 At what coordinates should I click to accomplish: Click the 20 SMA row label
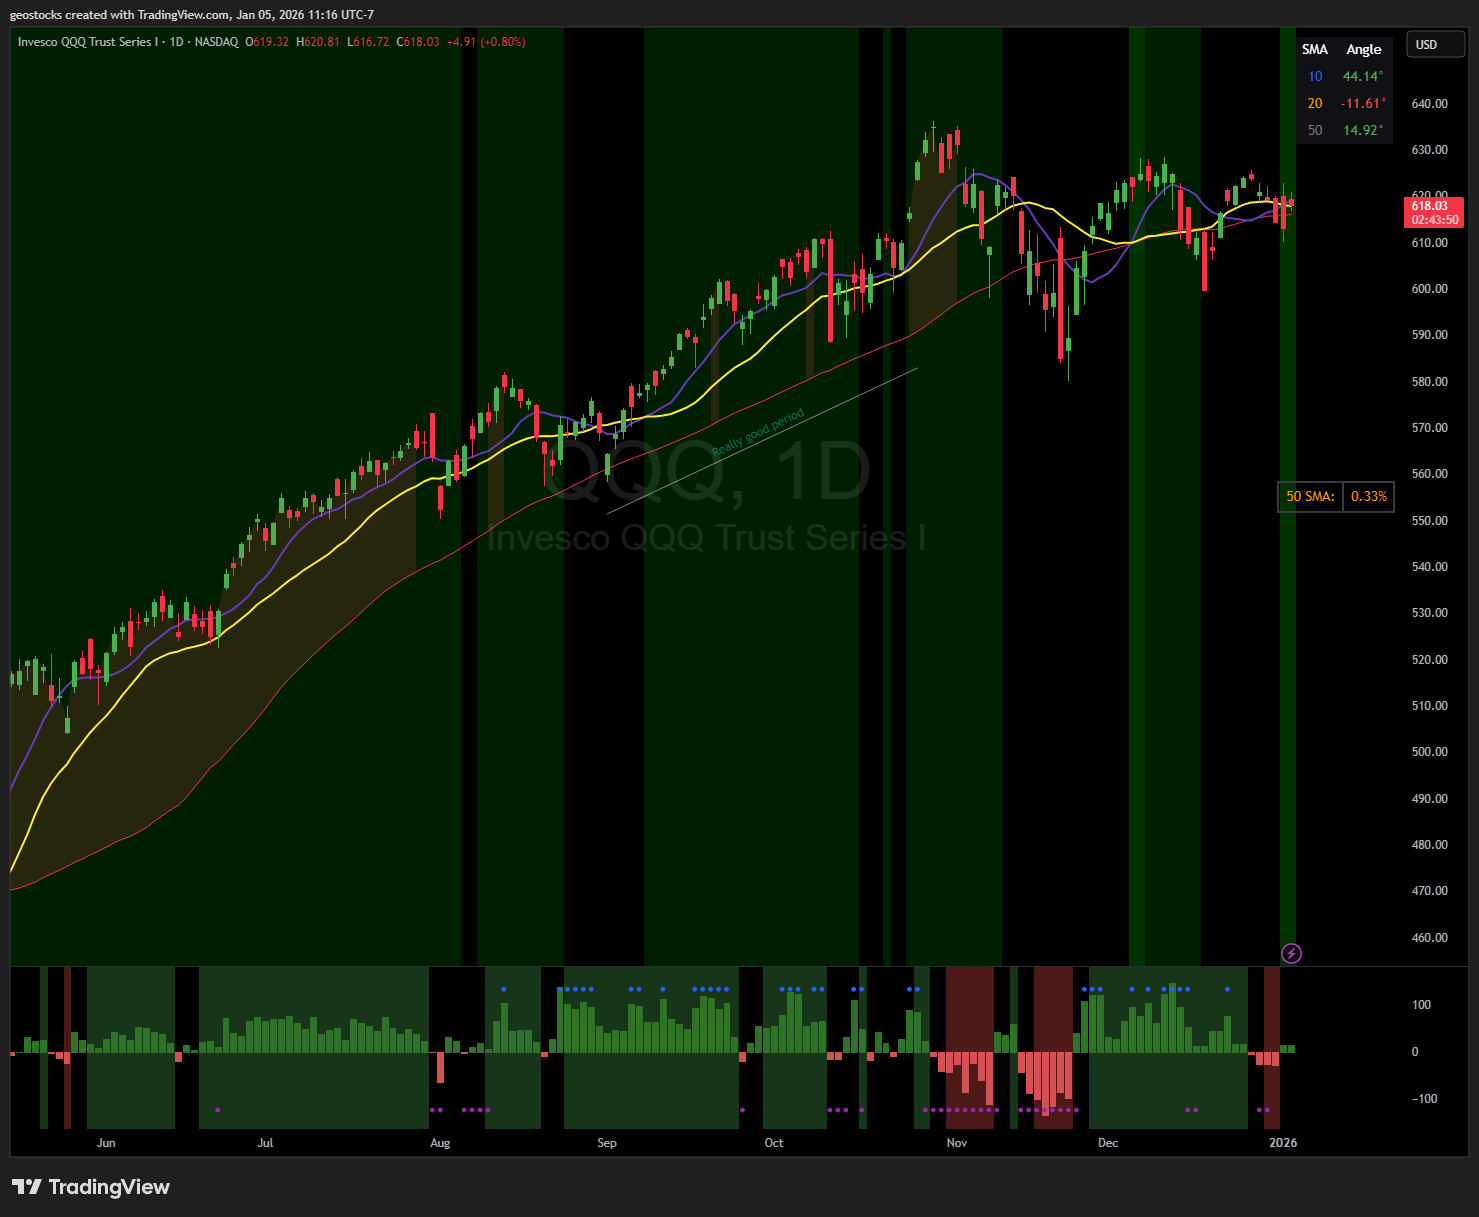click(x=1315, y=104)
